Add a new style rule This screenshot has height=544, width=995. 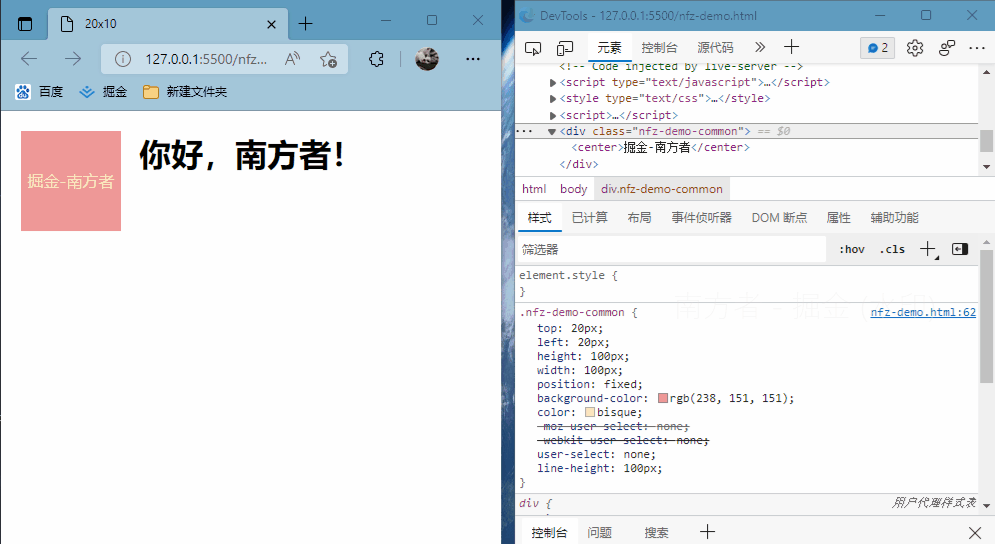(928, 249)
